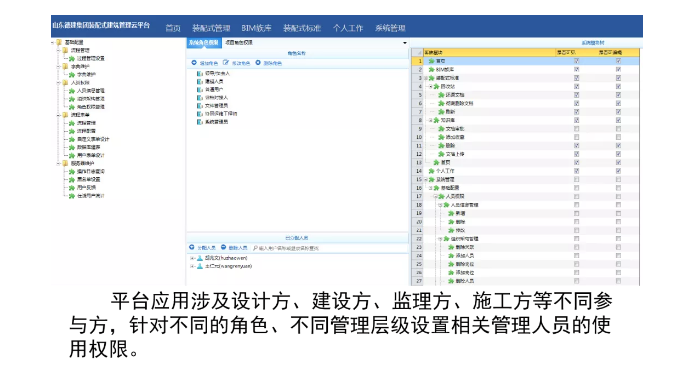This screenshot has width=674, height=386.
Task: Switch to 项目角色权限 tab
Action: 239,43
